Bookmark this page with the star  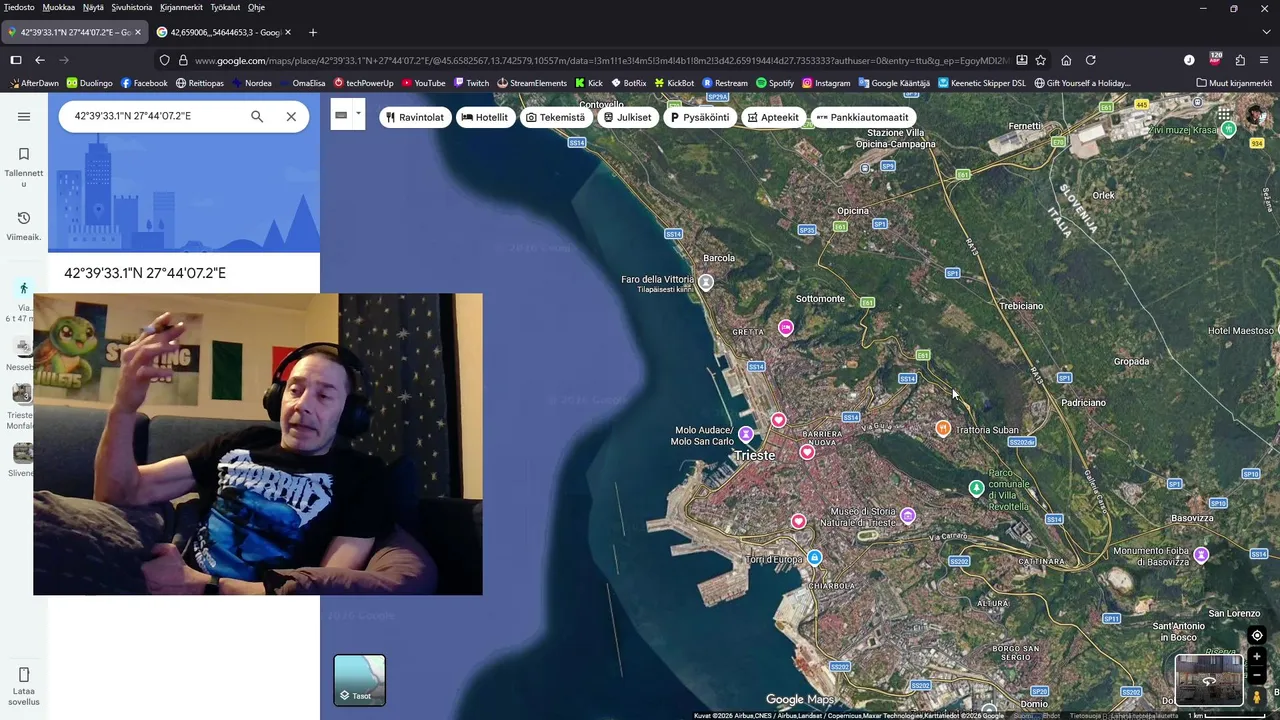click(x=1041, y=60)
